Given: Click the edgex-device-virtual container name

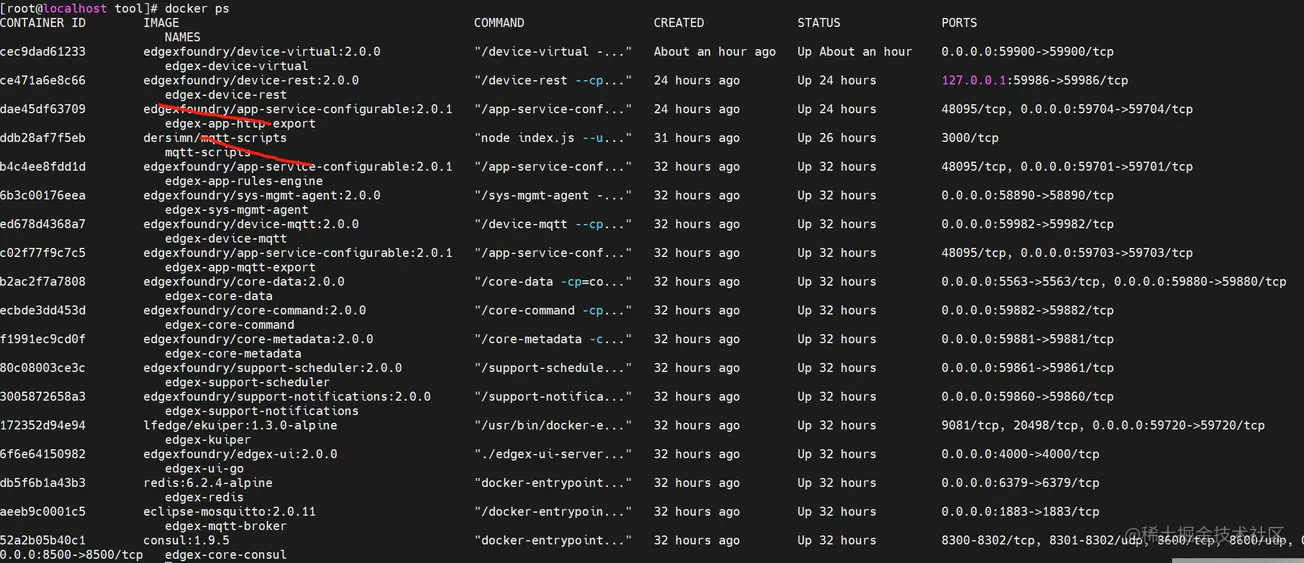Looking at the screenshot, I should pos(236,66).
